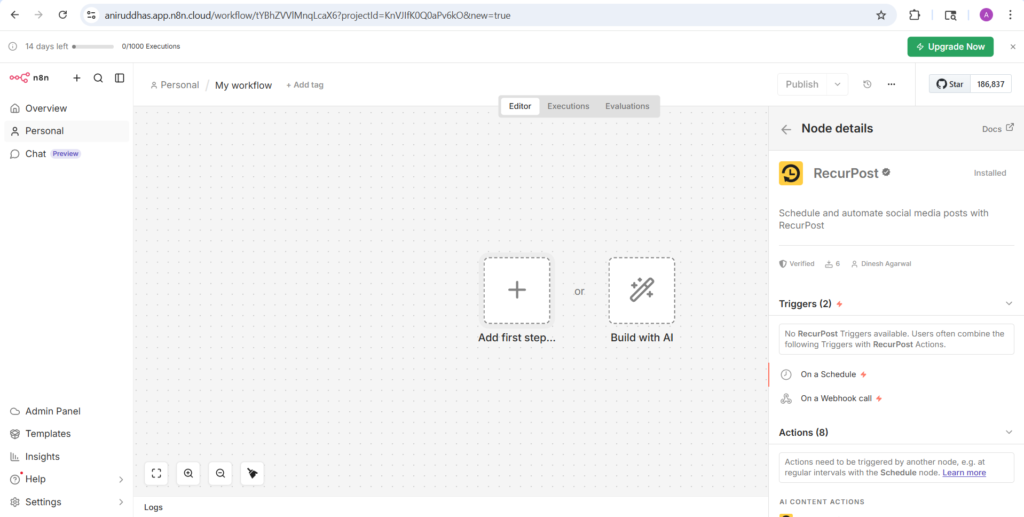Switch to the Editor tab

pyautogui.click(x=520, y=106)
